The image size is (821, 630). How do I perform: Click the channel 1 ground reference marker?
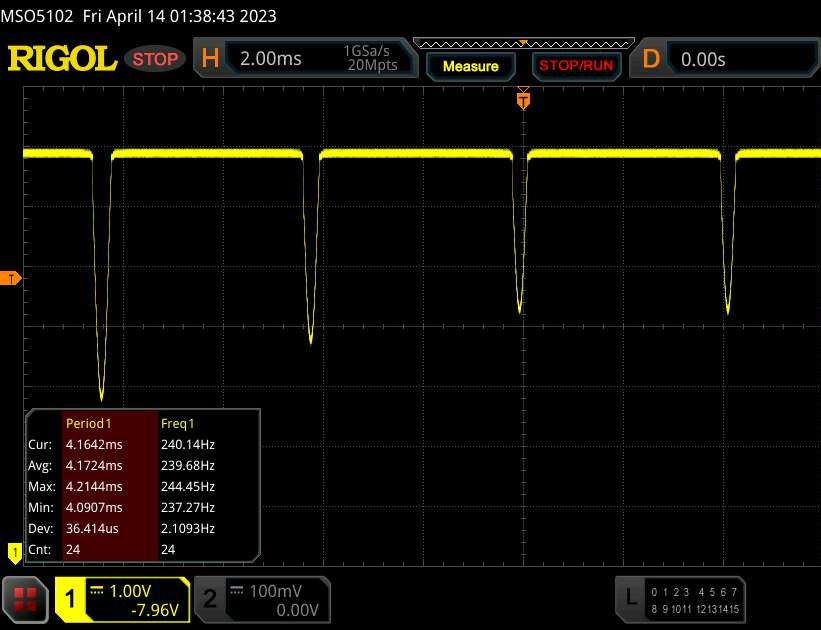pos(15,552)
